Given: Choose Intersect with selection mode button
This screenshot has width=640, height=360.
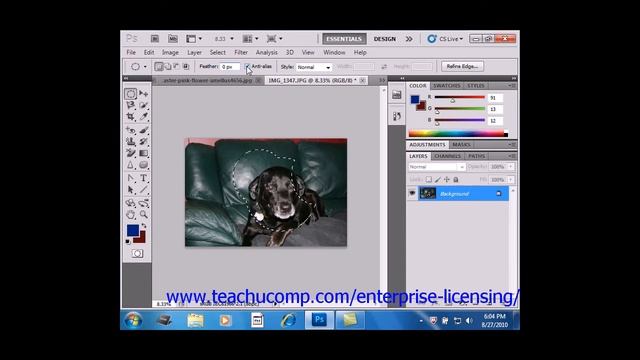Looking at the screenshot, I should [x=186, y=66].
